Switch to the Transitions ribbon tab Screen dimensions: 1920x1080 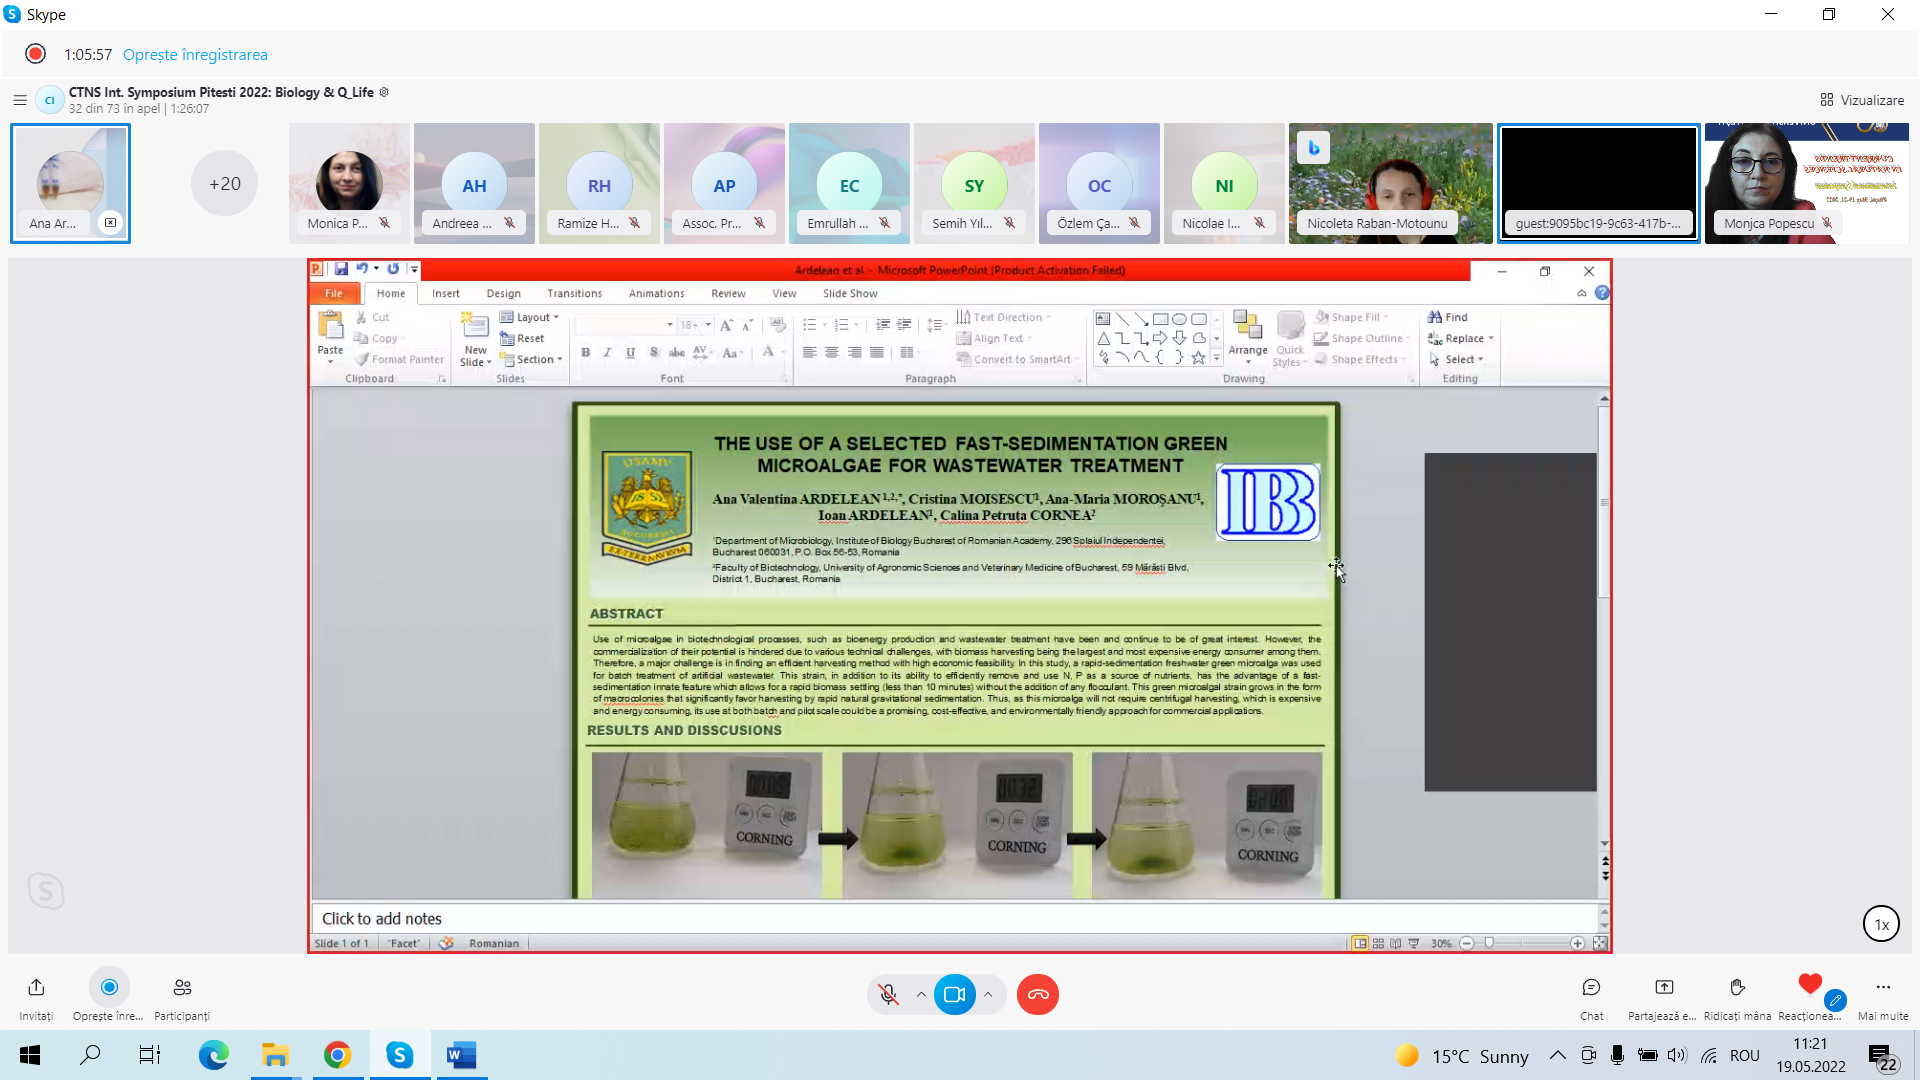point(575,293)
